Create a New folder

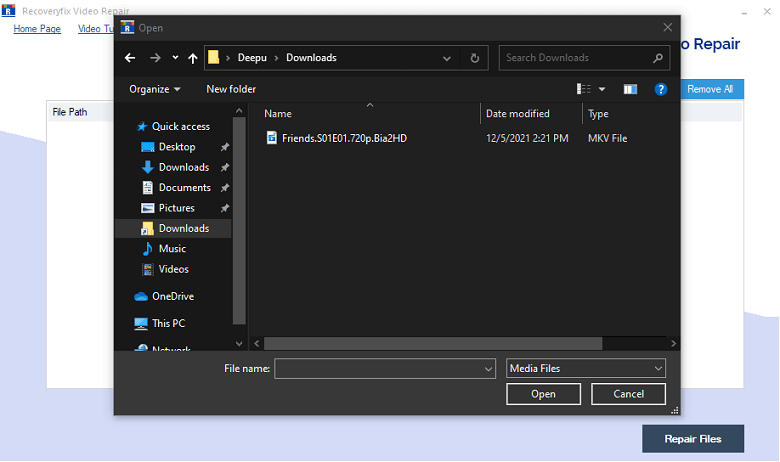pos(231,89)
